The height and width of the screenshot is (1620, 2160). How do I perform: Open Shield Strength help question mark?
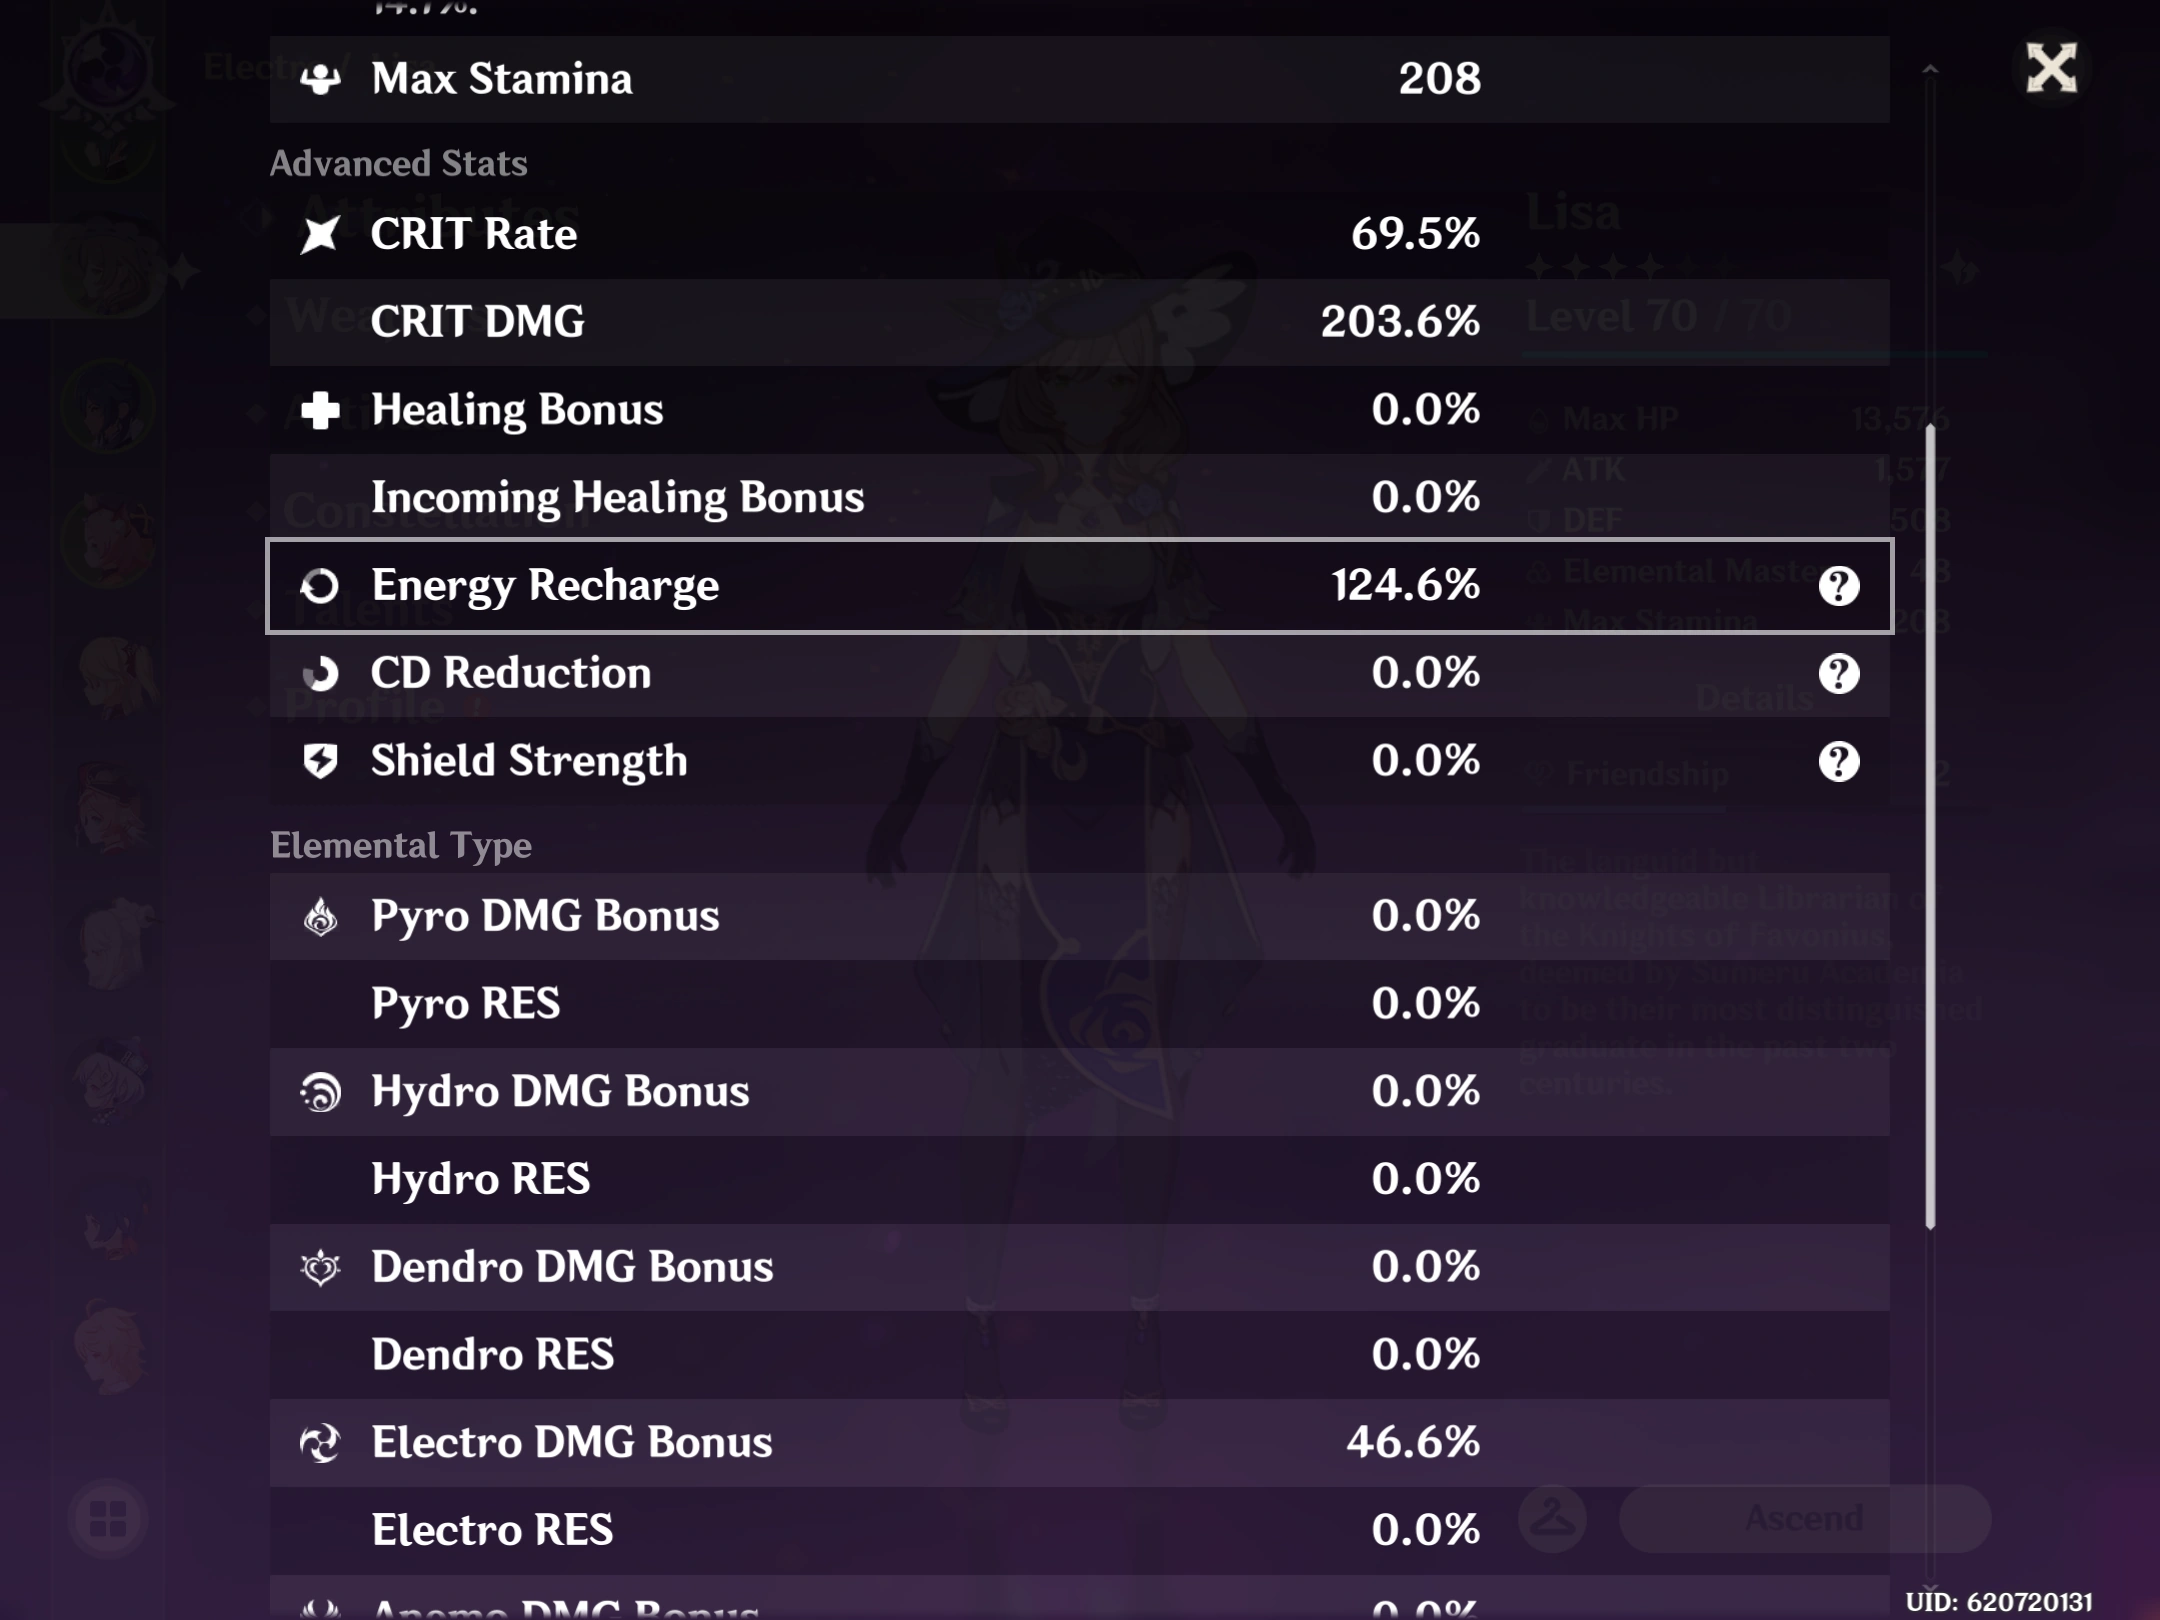coord(1838,762)
